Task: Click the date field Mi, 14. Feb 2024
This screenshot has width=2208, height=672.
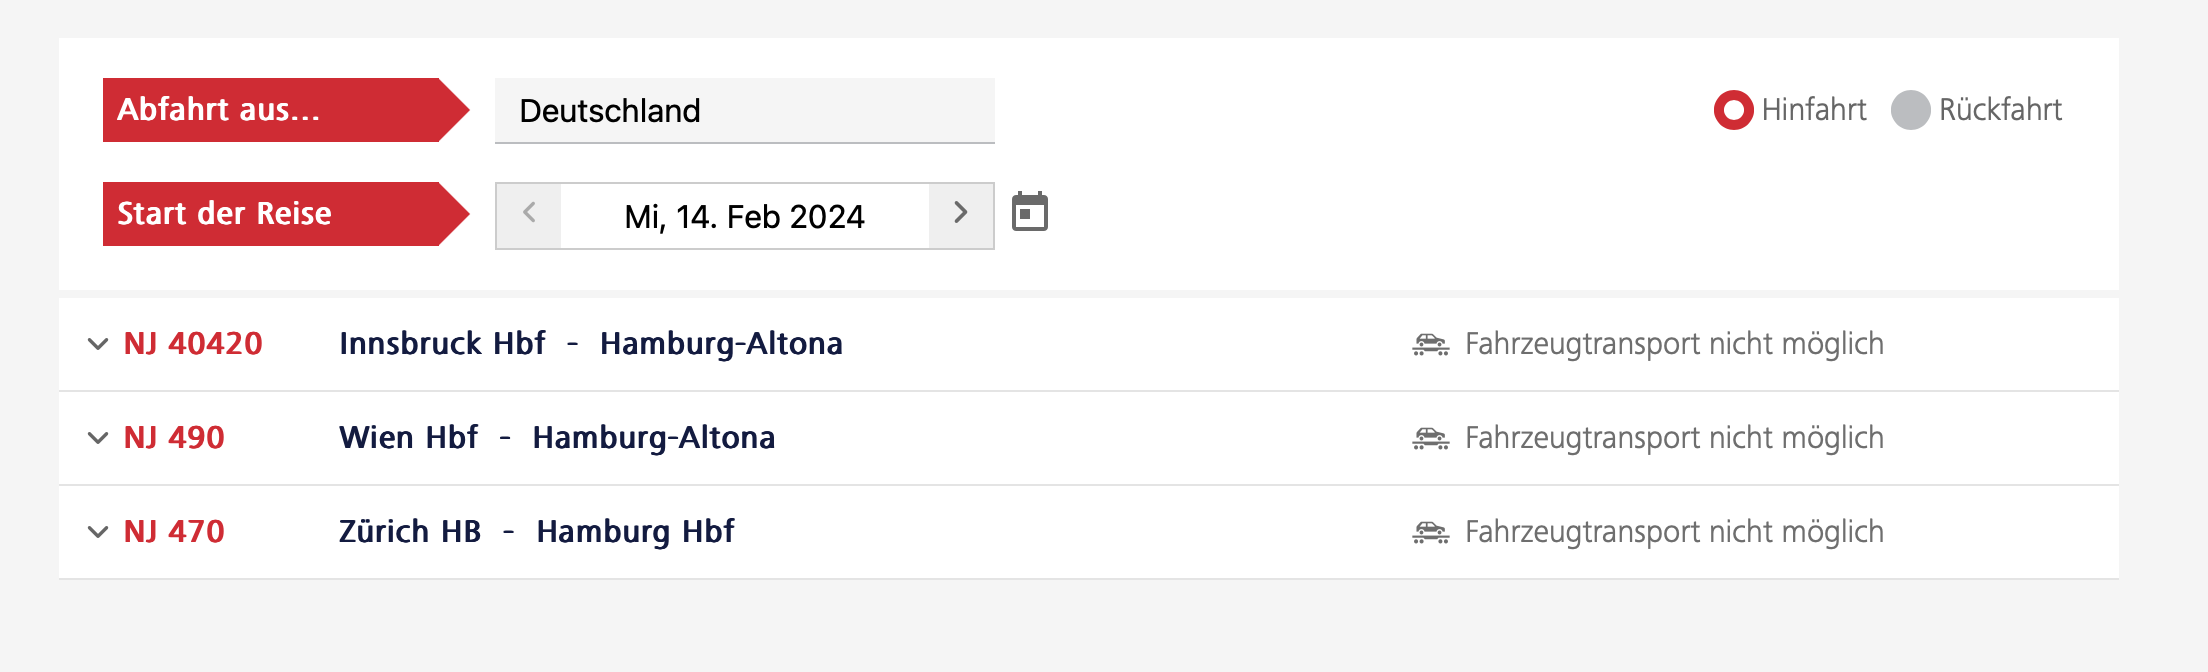Action: (744, 216)
